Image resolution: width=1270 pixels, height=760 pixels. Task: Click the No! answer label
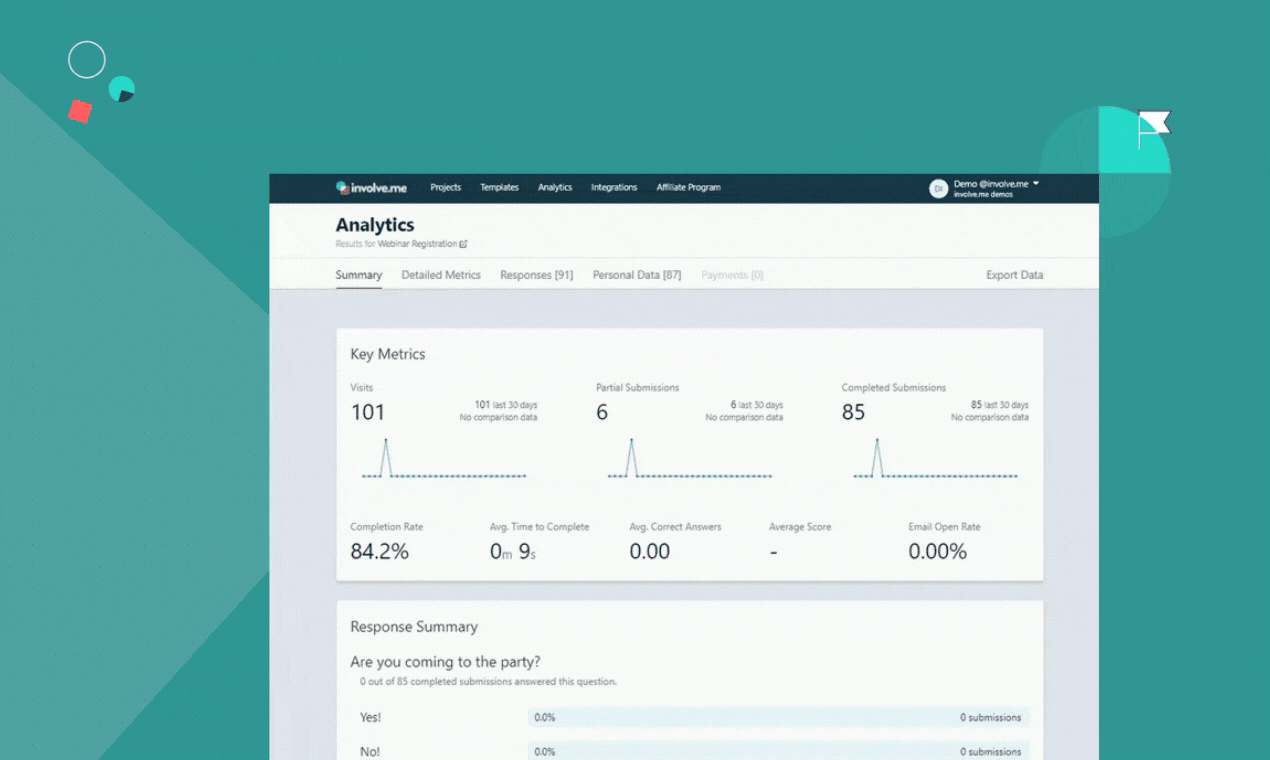tap(370, 752)
